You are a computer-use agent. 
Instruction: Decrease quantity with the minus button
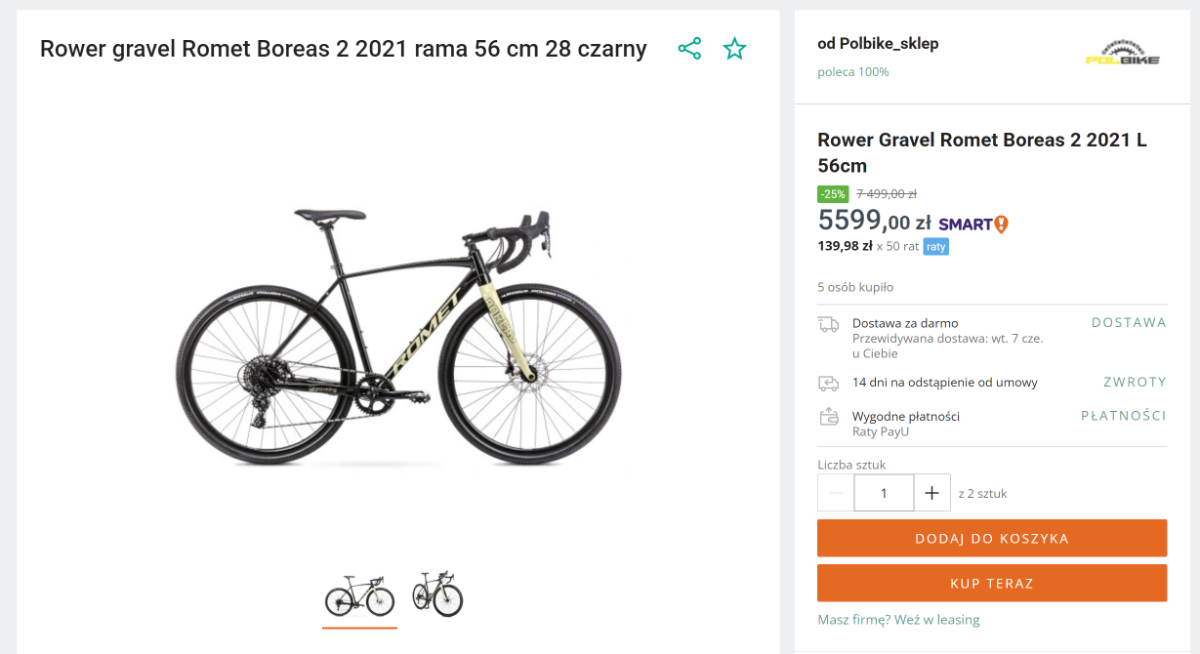836,493
